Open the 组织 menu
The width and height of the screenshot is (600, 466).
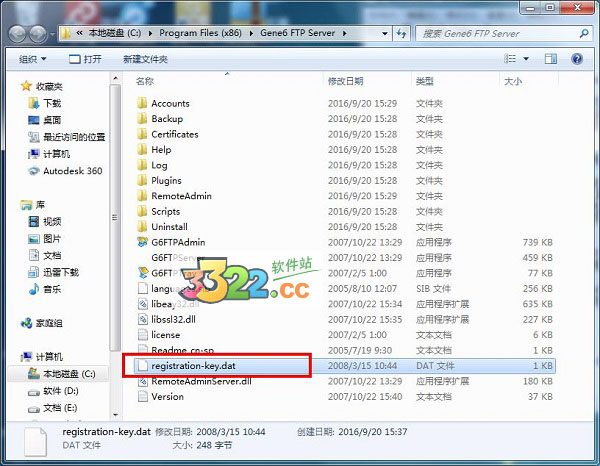pyautogui.click(x=33, y=59)
